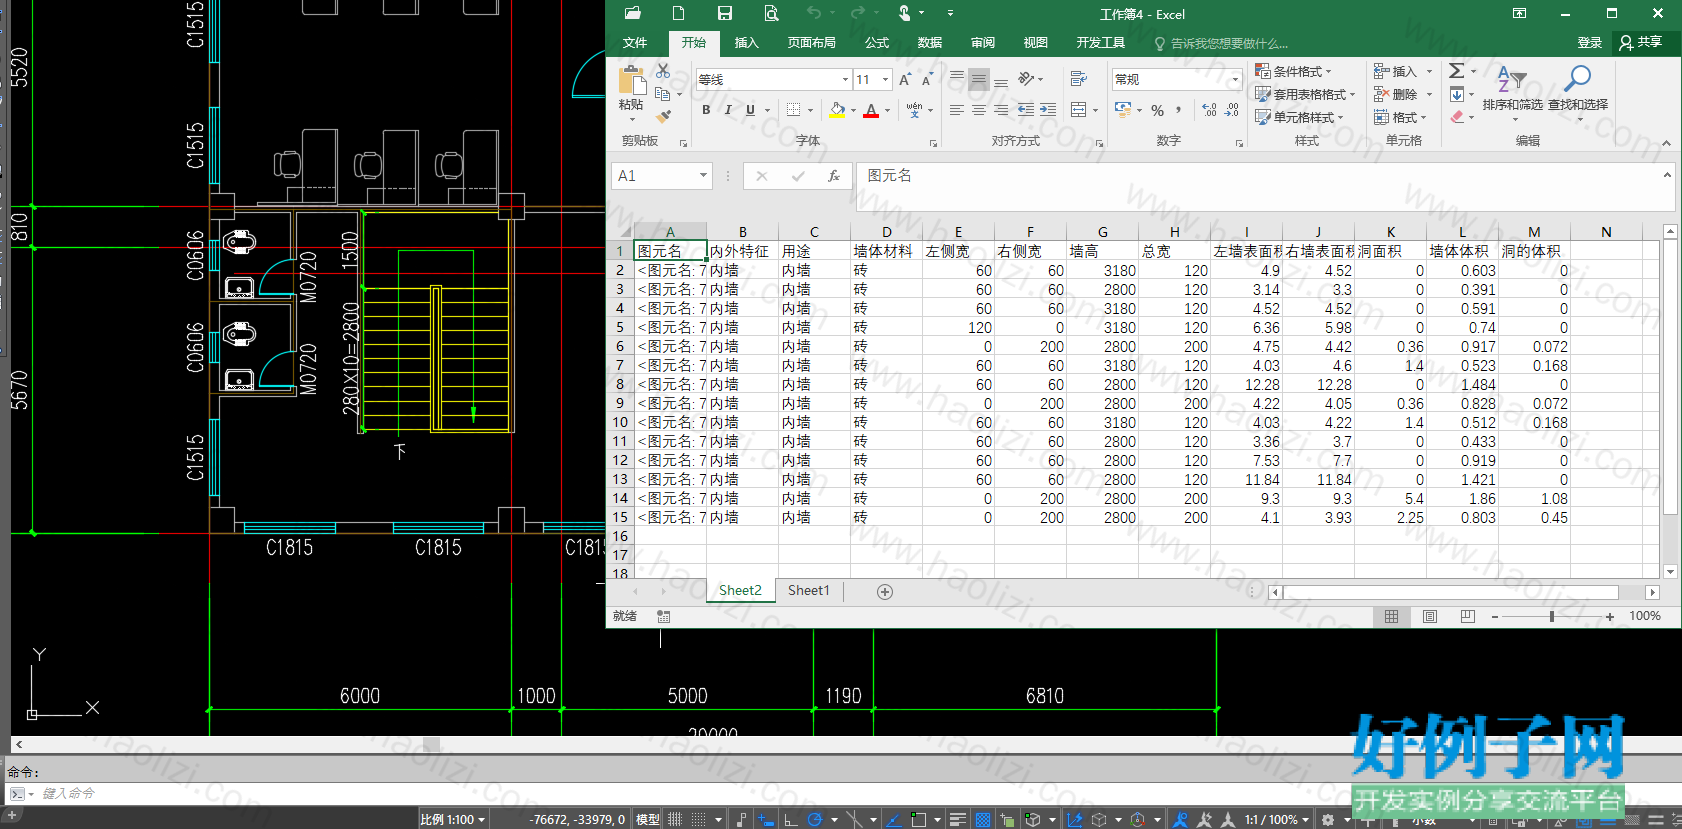The width and height of the screenshot is (1682, 829).
Task: Switch to Page Layout view icon
Action: (1430, 617)
